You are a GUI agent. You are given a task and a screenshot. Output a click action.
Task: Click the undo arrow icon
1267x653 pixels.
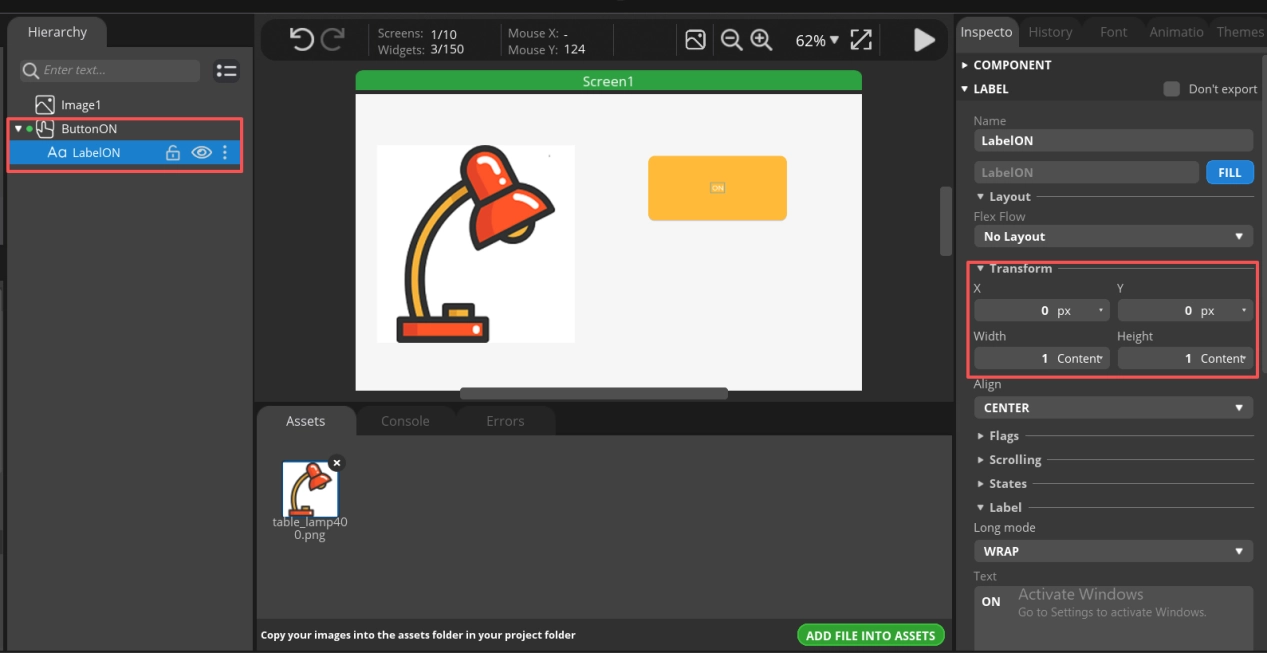[301, 40]
